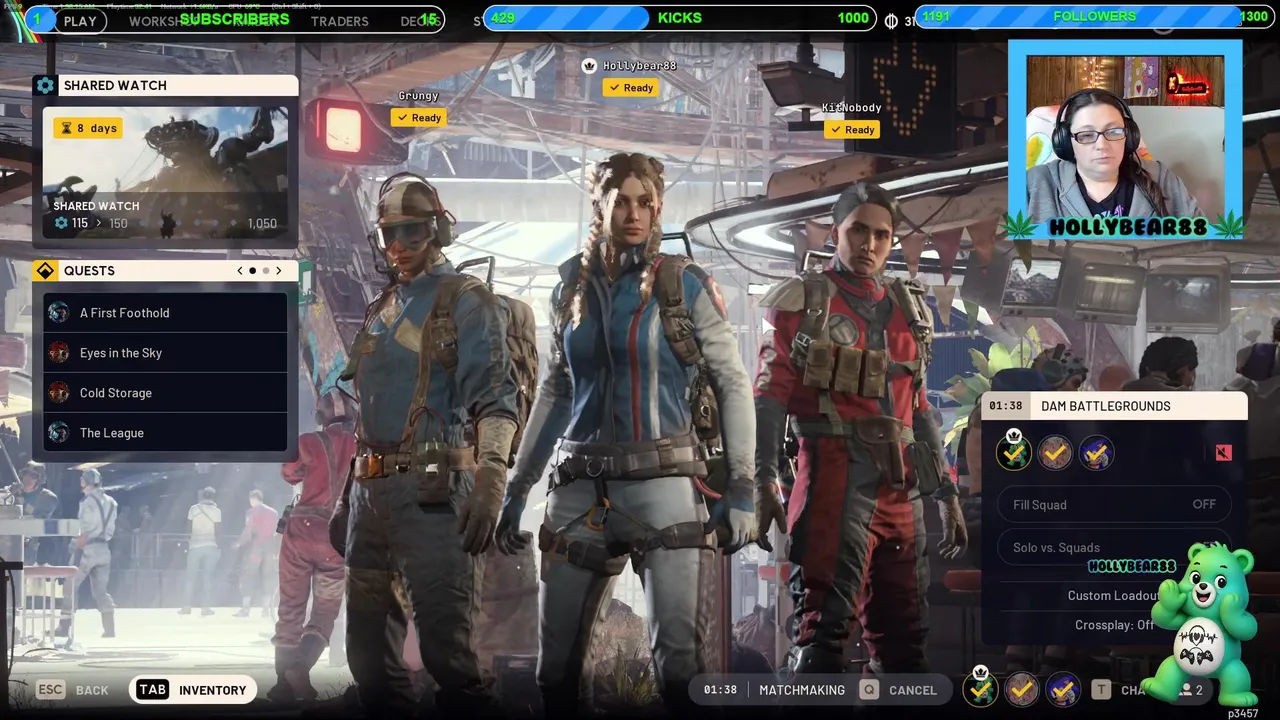Open the Cold Storage quest
The image size is (1280, 720).
click(165, 393)
